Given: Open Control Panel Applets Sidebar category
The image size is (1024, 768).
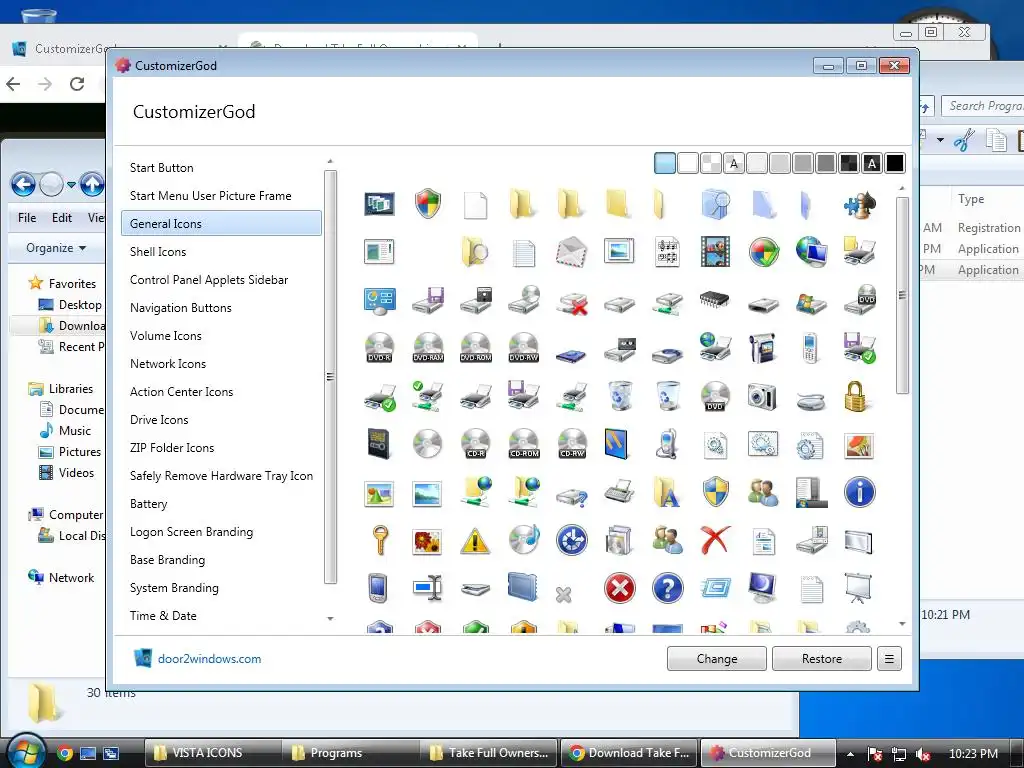Looking at the screenshot, I should [209, 280].
